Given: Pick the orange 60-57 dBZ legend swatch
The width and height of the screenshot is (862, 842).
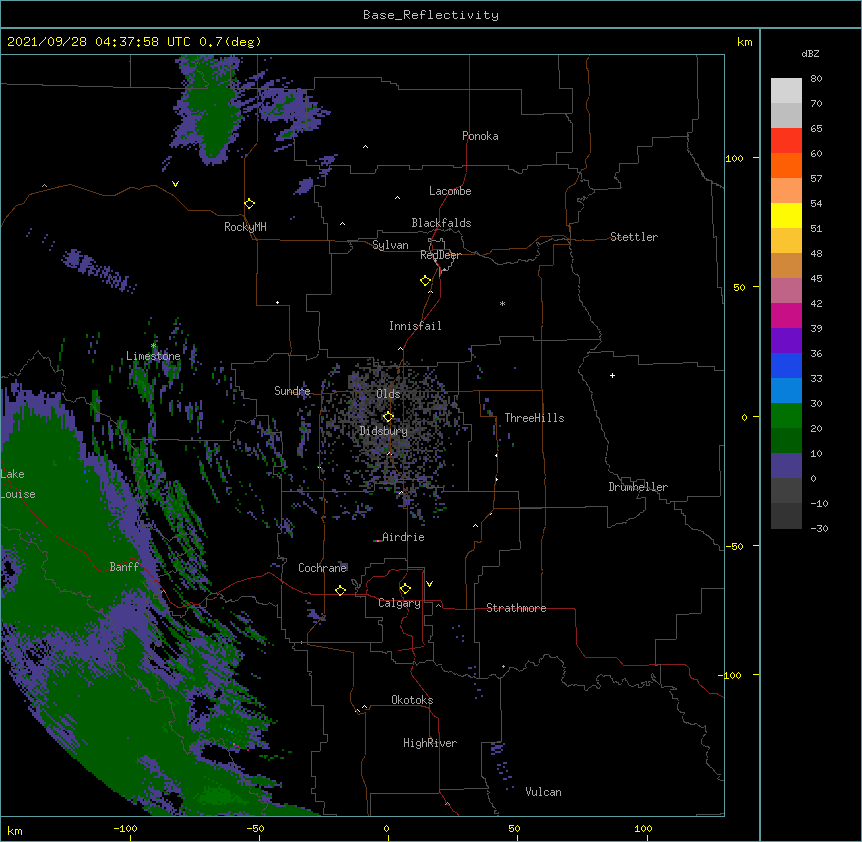Looking at the screenshot, I should click(x=786, y=165).
